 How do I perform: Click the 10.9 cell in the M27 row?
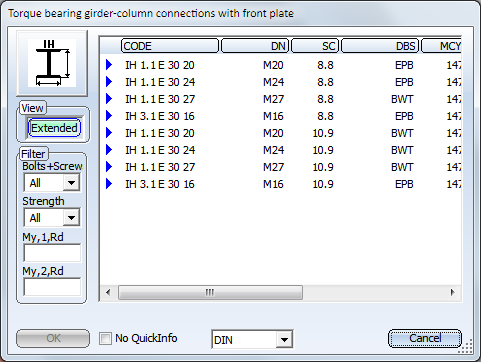(x=323, y=167)
